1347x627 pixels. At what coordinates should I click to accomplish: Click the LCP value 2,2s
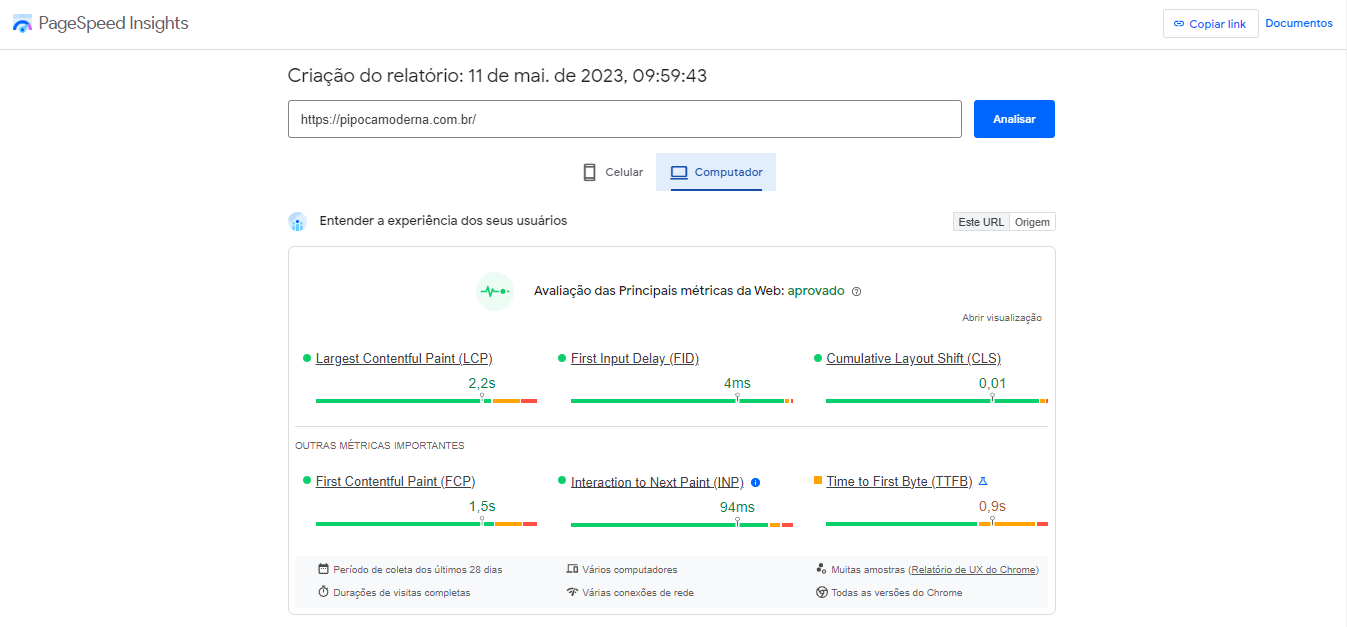coord(482,383)
